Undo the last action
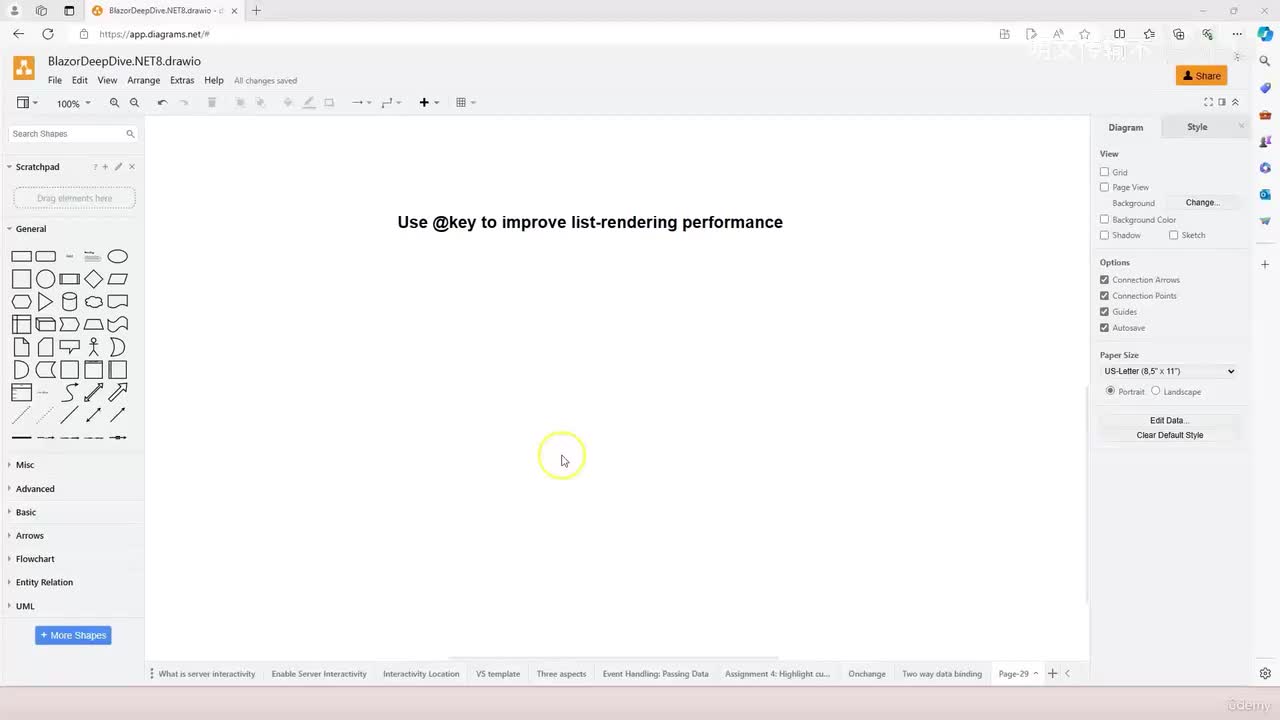This screenshot has width=1280, height=720. pos(162,102)
